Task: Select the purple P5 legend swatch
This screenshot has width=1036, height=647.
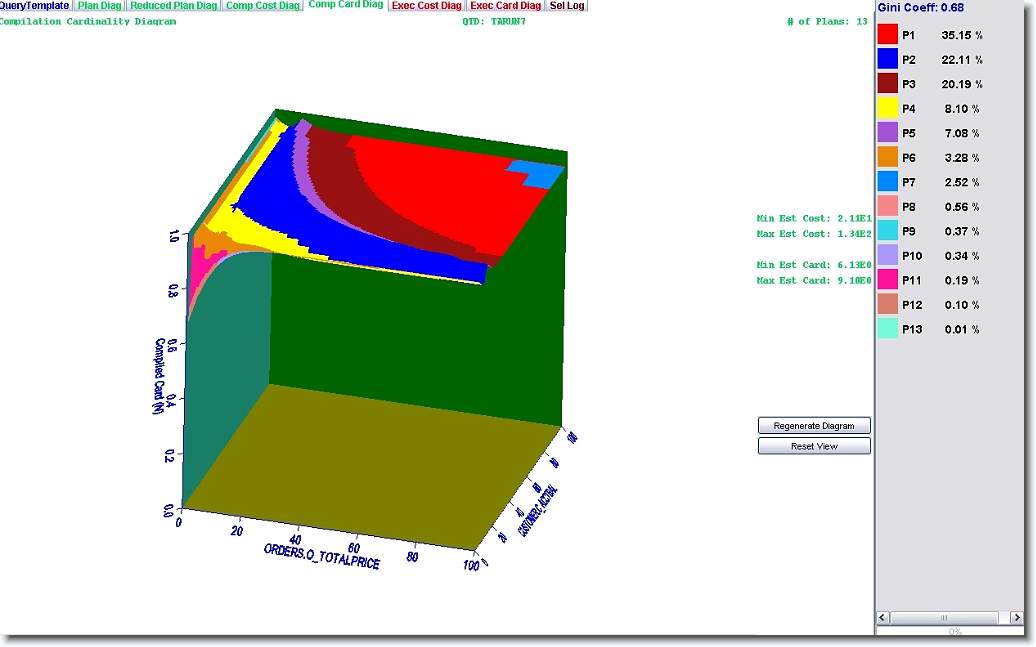Action: tap(888, 133)
